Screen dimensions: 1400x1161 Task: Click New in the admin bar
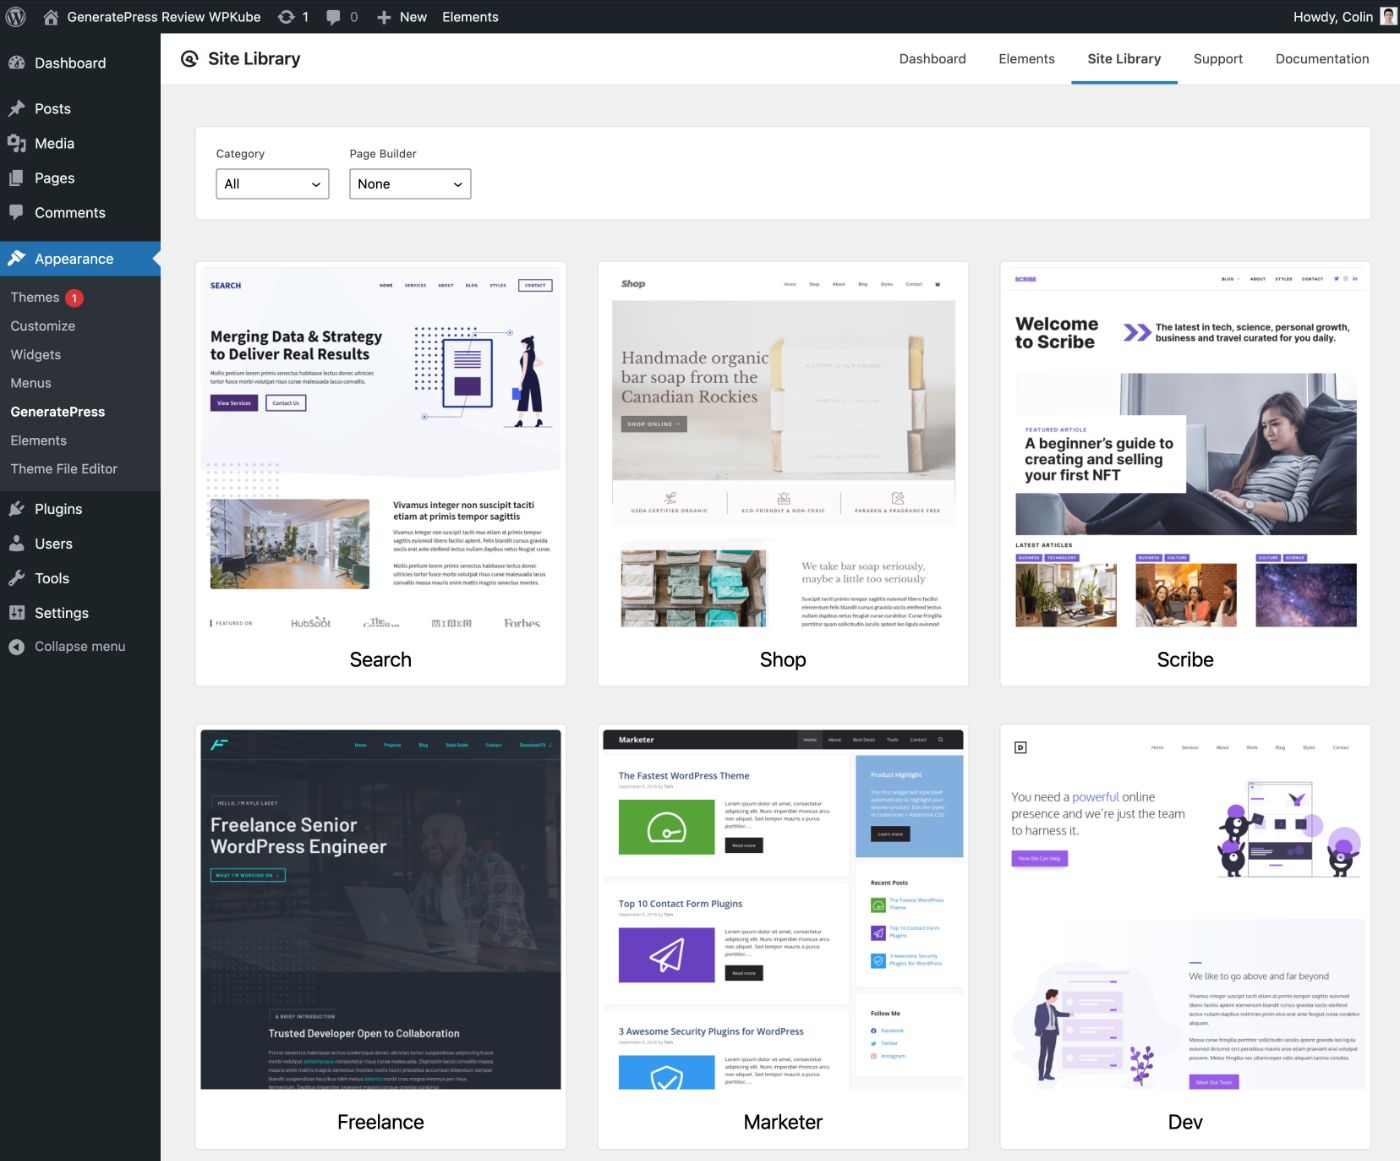point(413,17)
